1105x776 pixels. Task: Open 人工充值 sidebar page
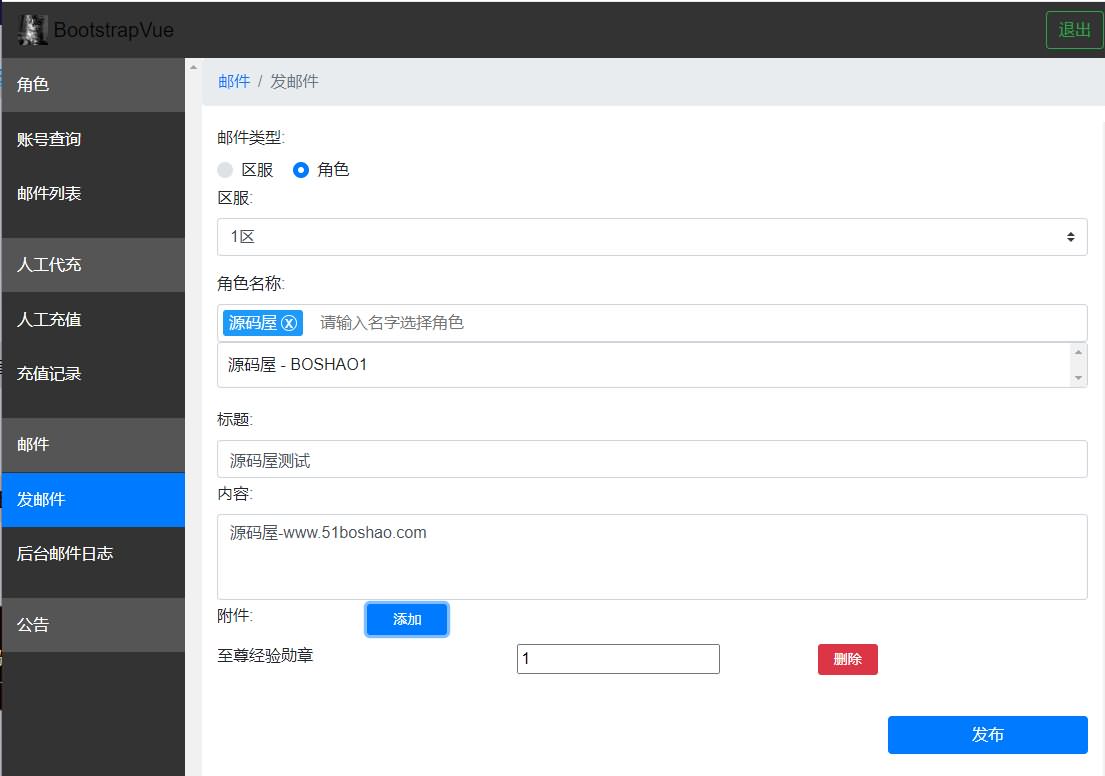tap(49, 320)
